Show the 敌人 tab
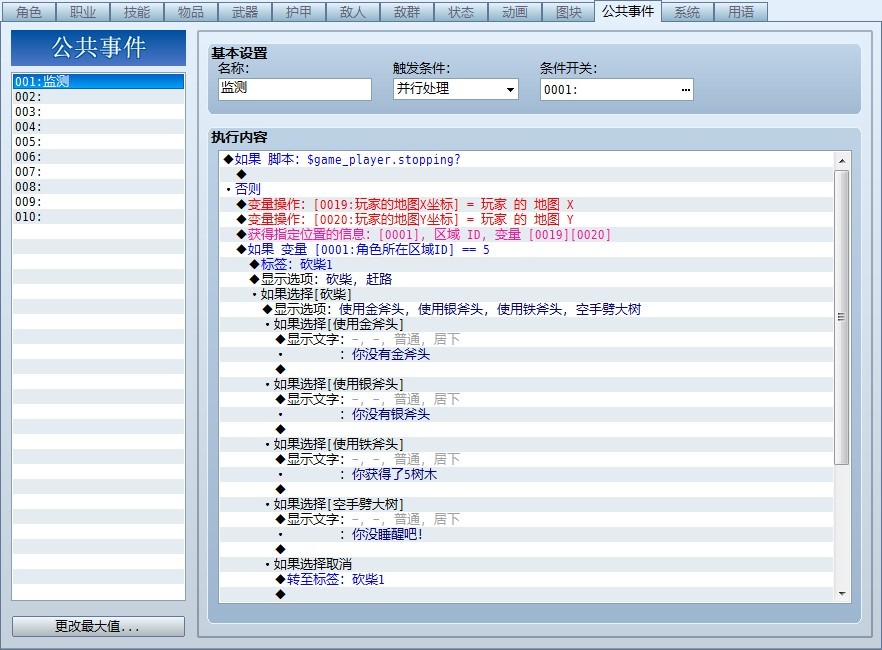882x650 pixels. pyautogui.click(x=353, y=12)
